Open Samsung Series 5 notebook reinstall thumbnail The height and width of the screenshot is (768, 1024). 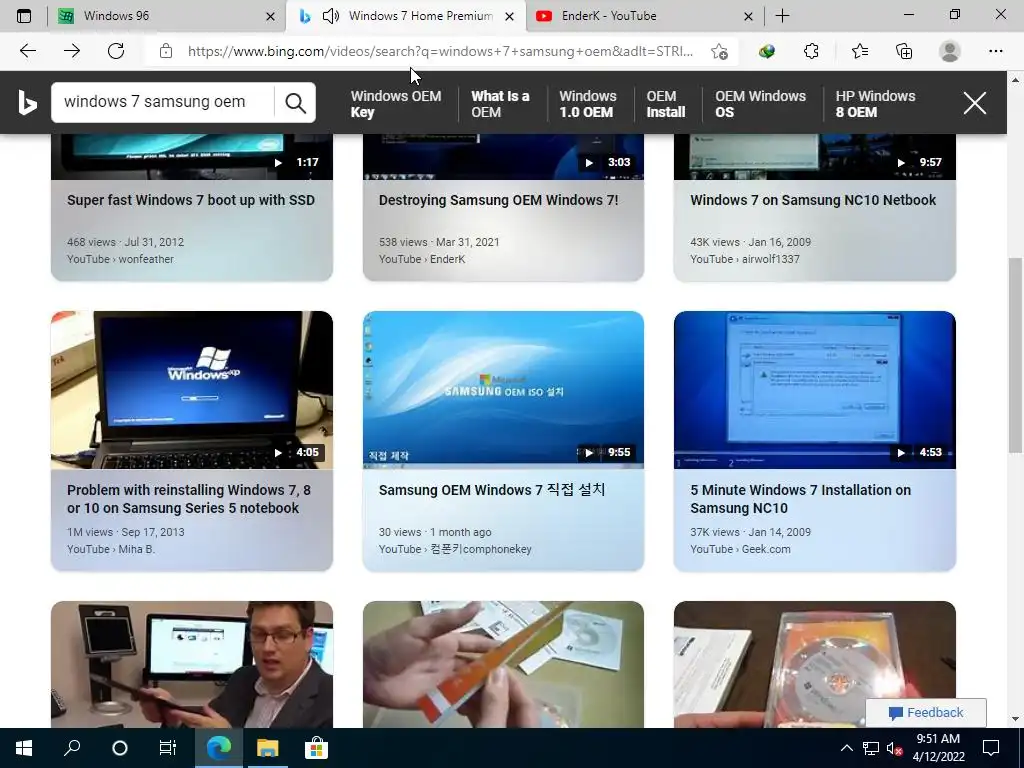point(192,390)
